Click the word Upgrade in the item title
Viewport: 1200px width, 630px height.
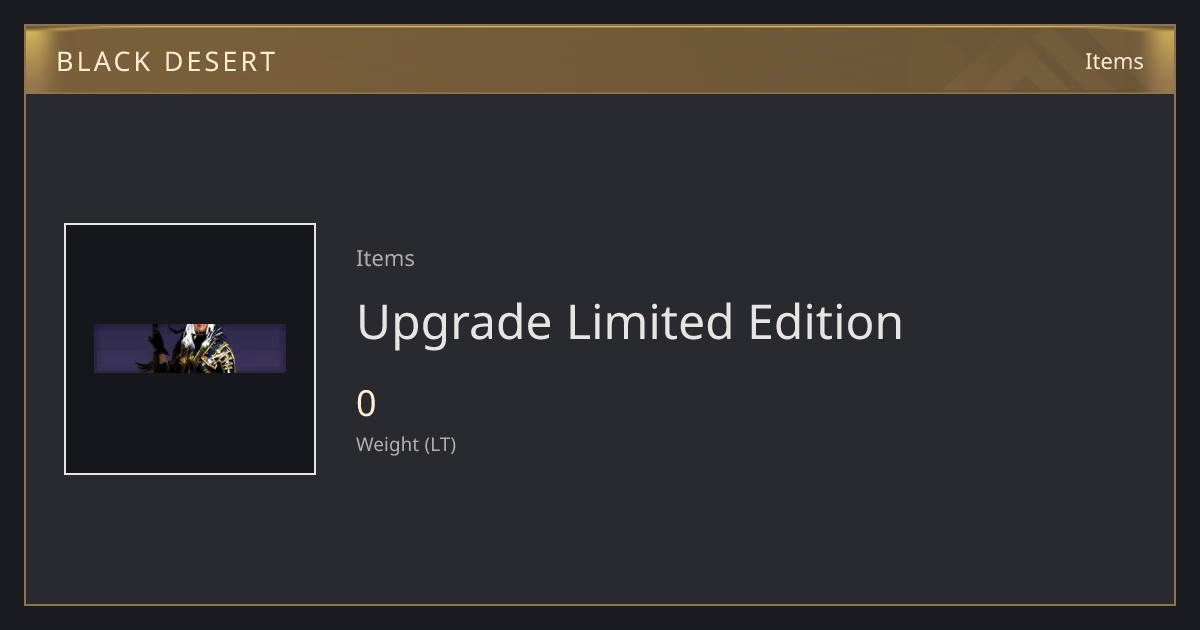454,325
